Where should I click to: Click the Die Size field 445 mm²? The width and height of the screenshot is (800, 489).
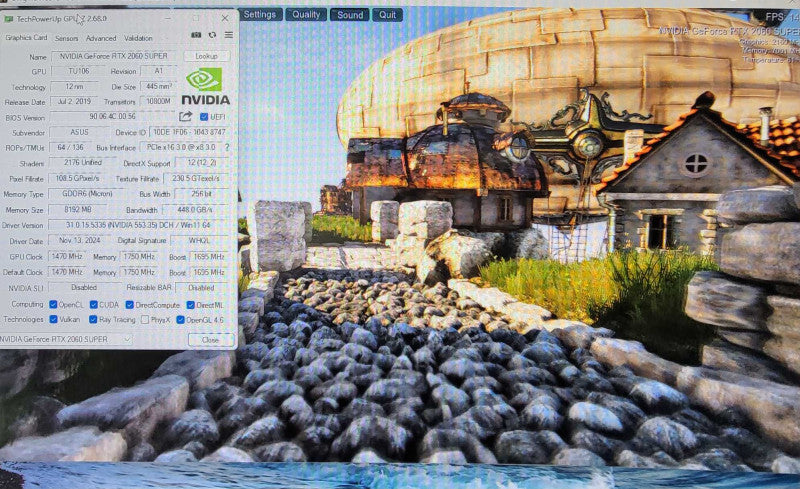click(158, 87)
